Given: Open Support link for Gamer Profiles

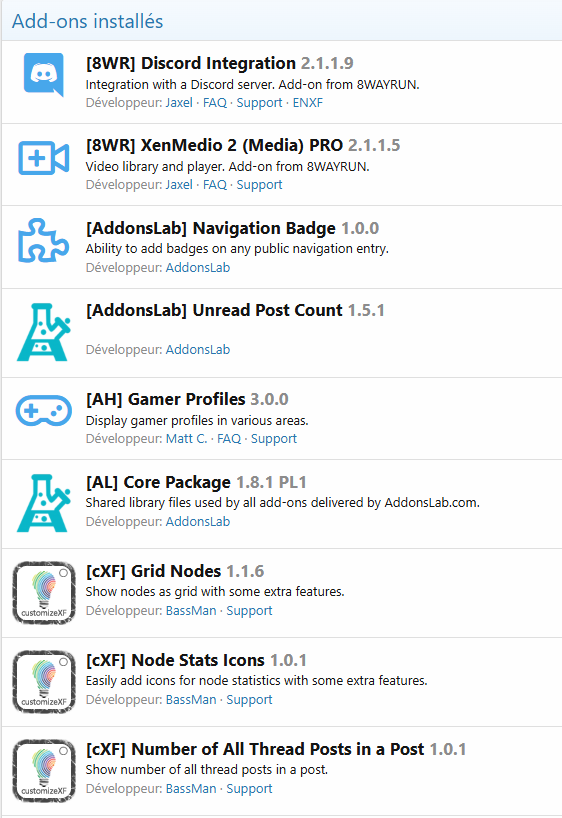Looking at the screenshot, I should (x=273, y=439).
